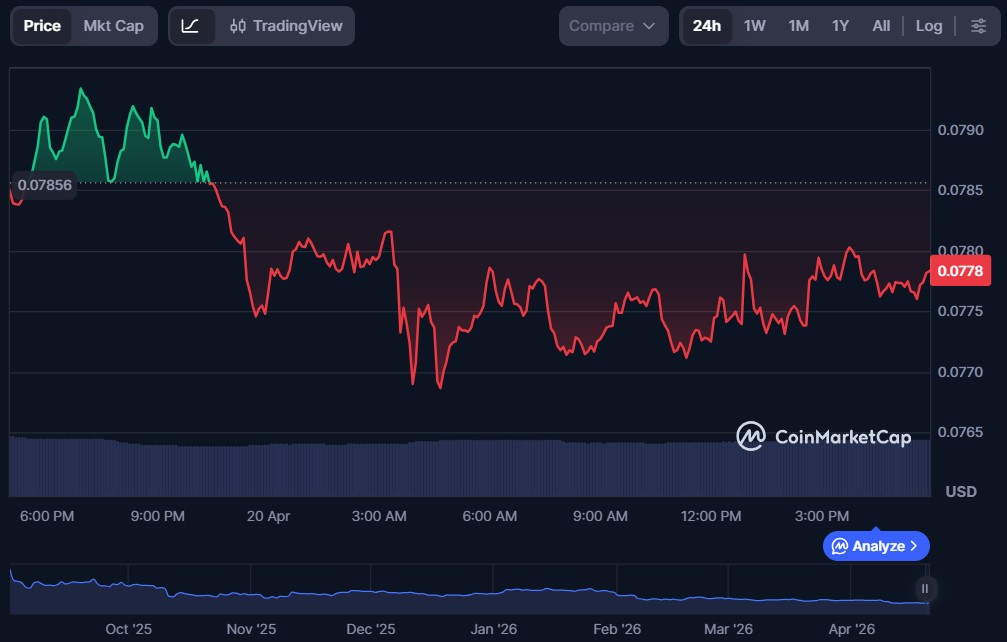Toggle Log scale
The width and height of the screenshot is (1007, 642).
[x=929, y=26]
